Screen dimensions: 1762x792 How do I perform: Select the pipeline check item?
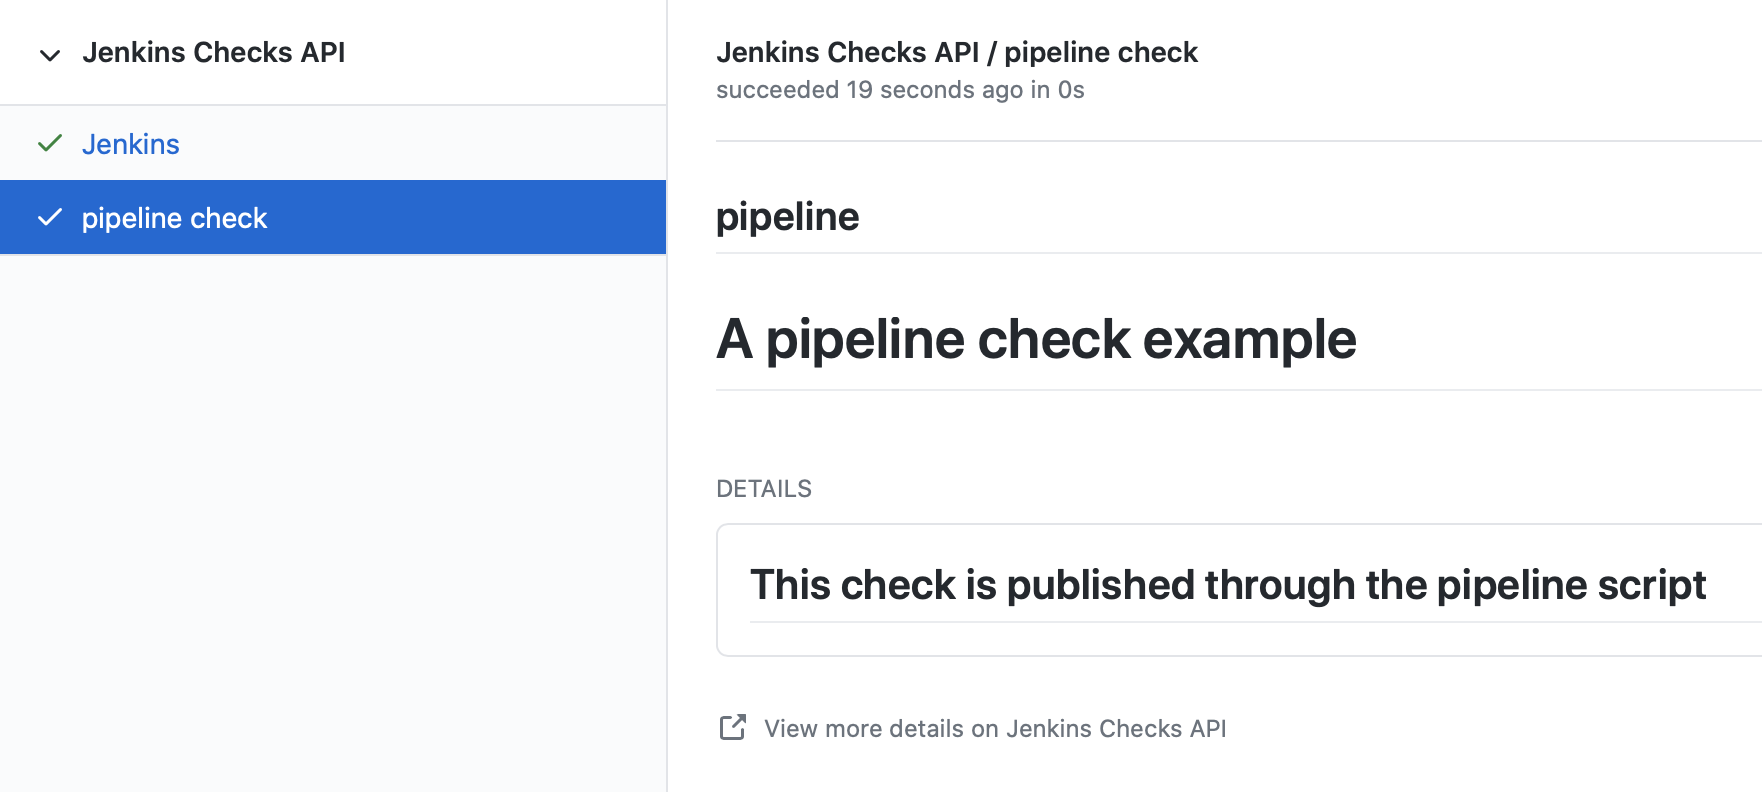coord(333,217)
